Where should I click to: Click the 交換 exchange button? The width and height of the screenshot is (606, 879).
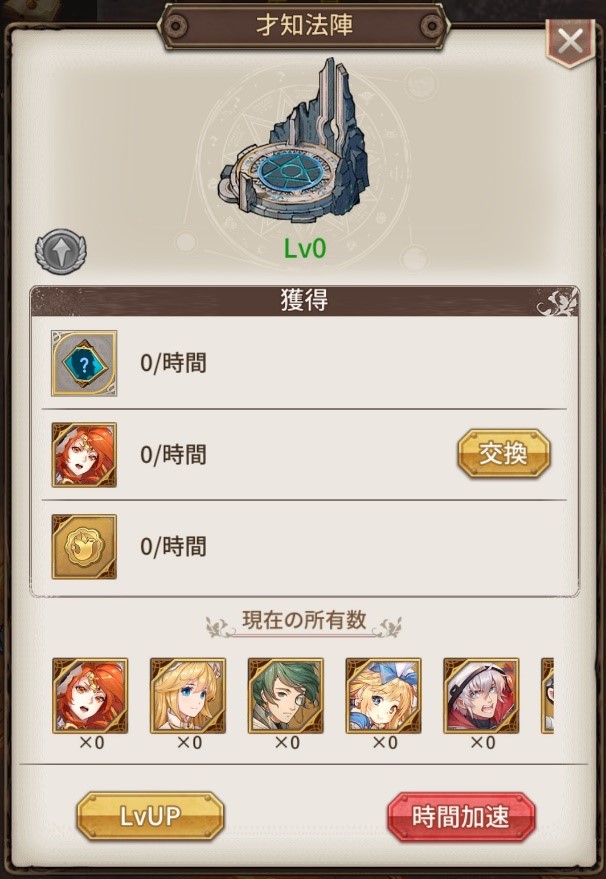(x=504, y=454)
